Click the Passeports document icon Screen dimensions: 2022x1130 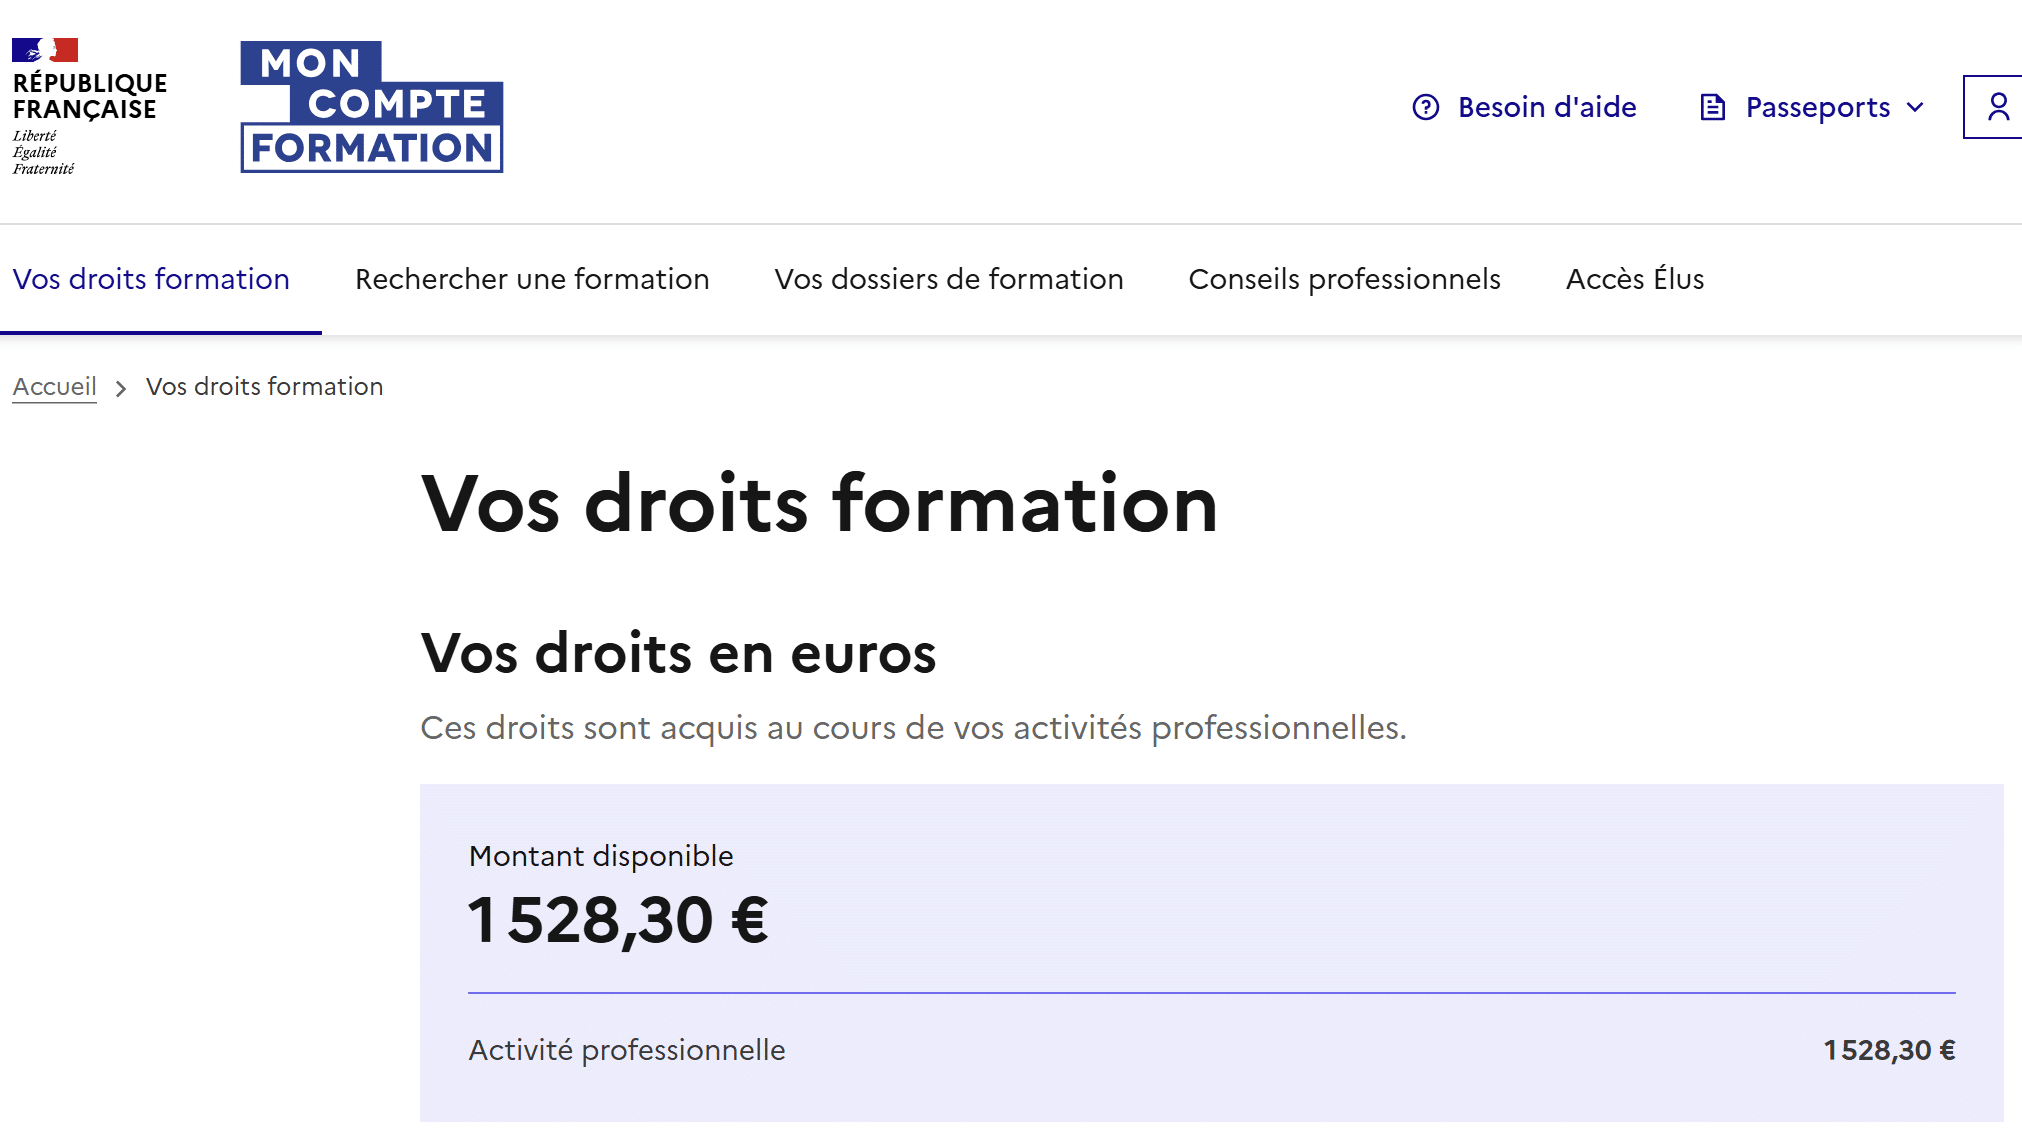pos(1712,107)
